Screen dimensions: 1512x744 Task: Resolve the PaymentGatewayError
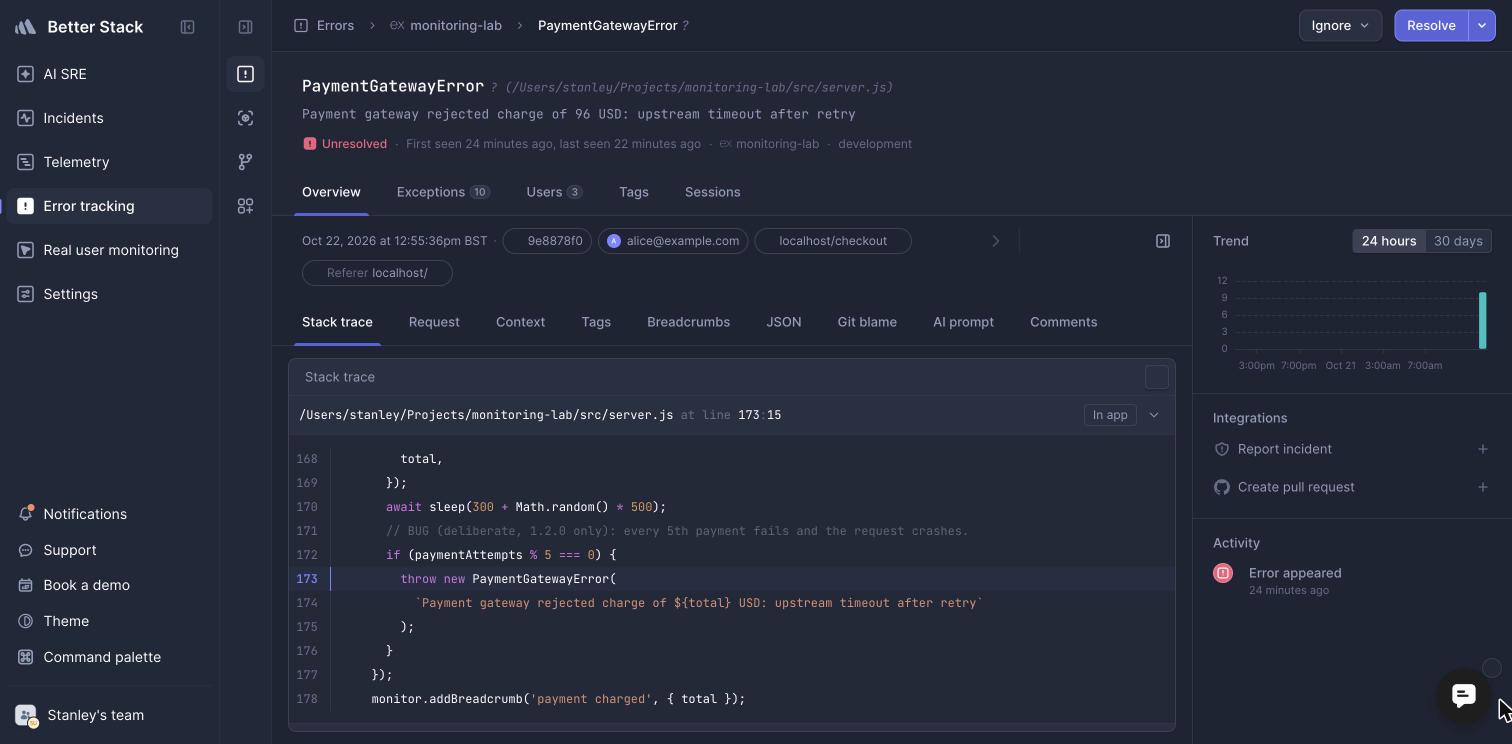point(1431,26)
